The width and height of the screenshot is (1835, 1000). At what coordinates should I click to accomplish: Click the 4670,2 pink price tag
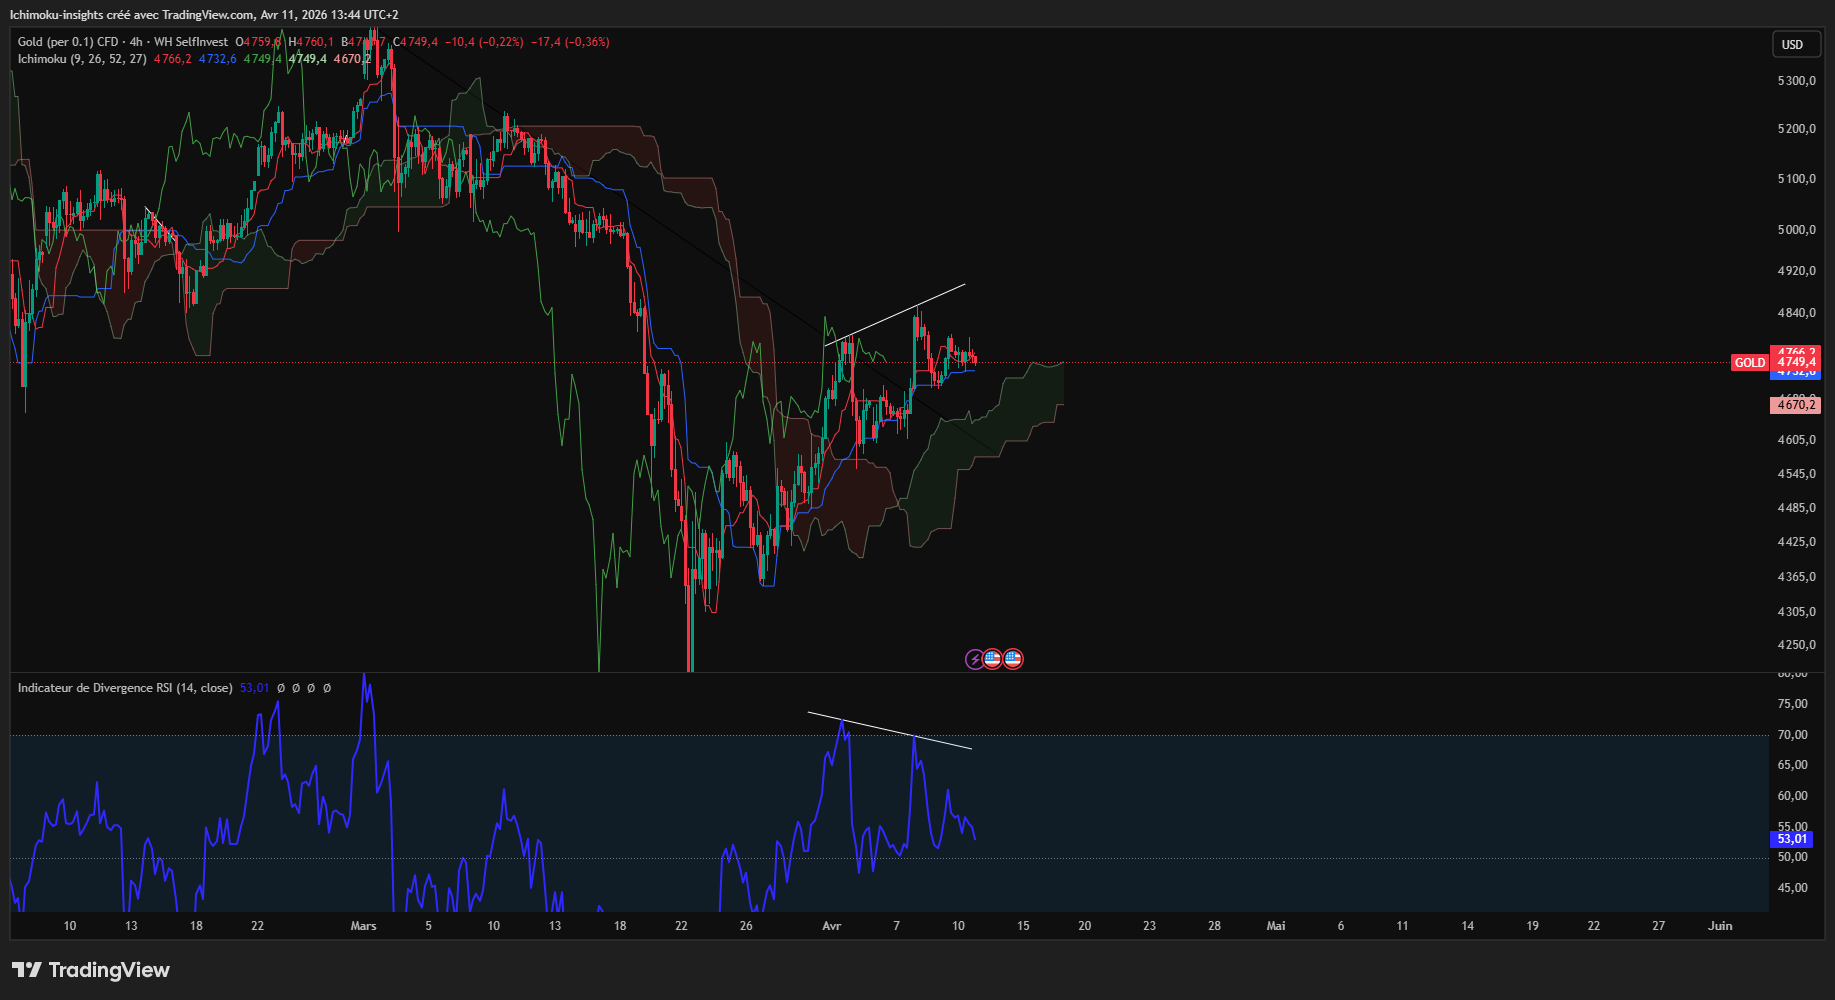[1795, 405]
